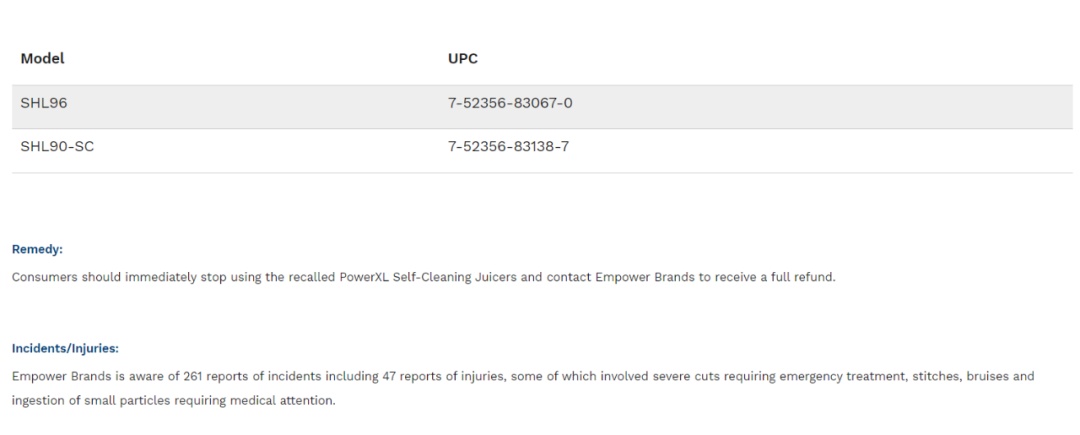Image resolution: width=1080 pixels, height=435 pixels.
Task: Select the SHL96 model cell
Action: [43, 103]
